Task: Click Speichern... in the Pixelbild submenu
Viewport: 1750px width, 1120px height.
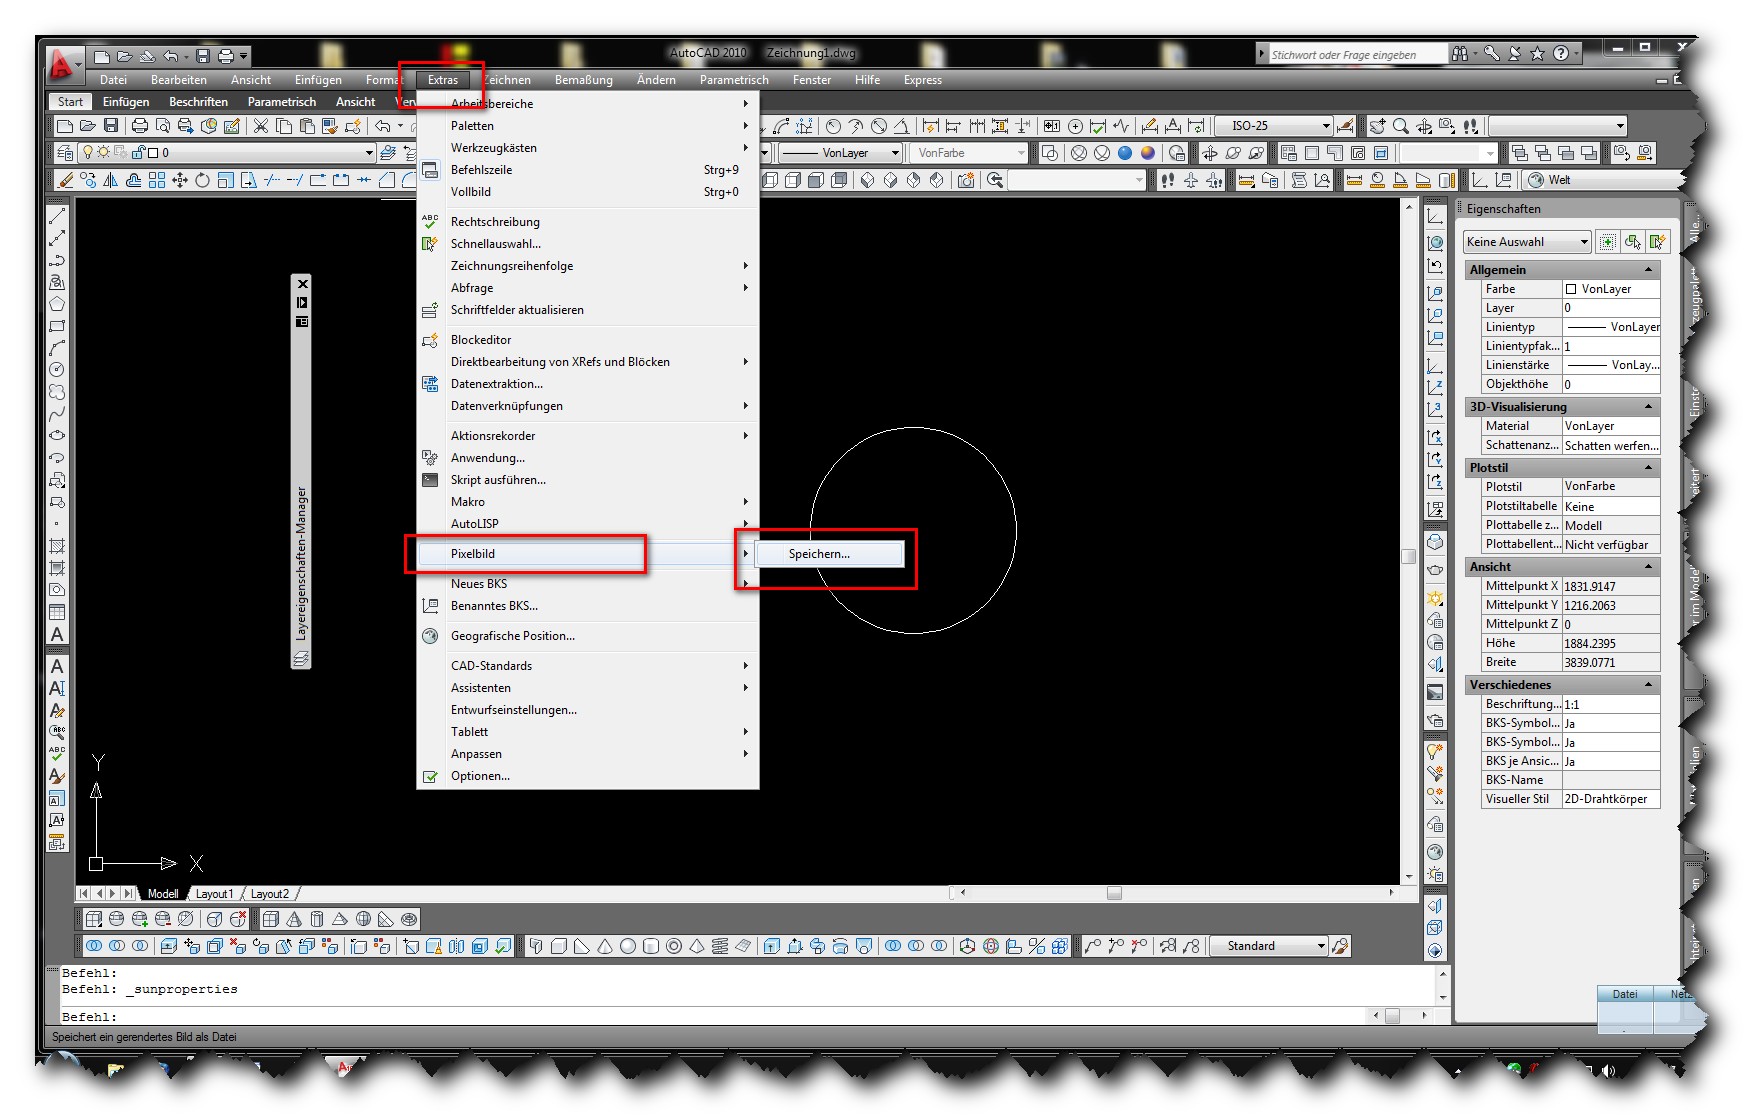Action: coord(829,554)
